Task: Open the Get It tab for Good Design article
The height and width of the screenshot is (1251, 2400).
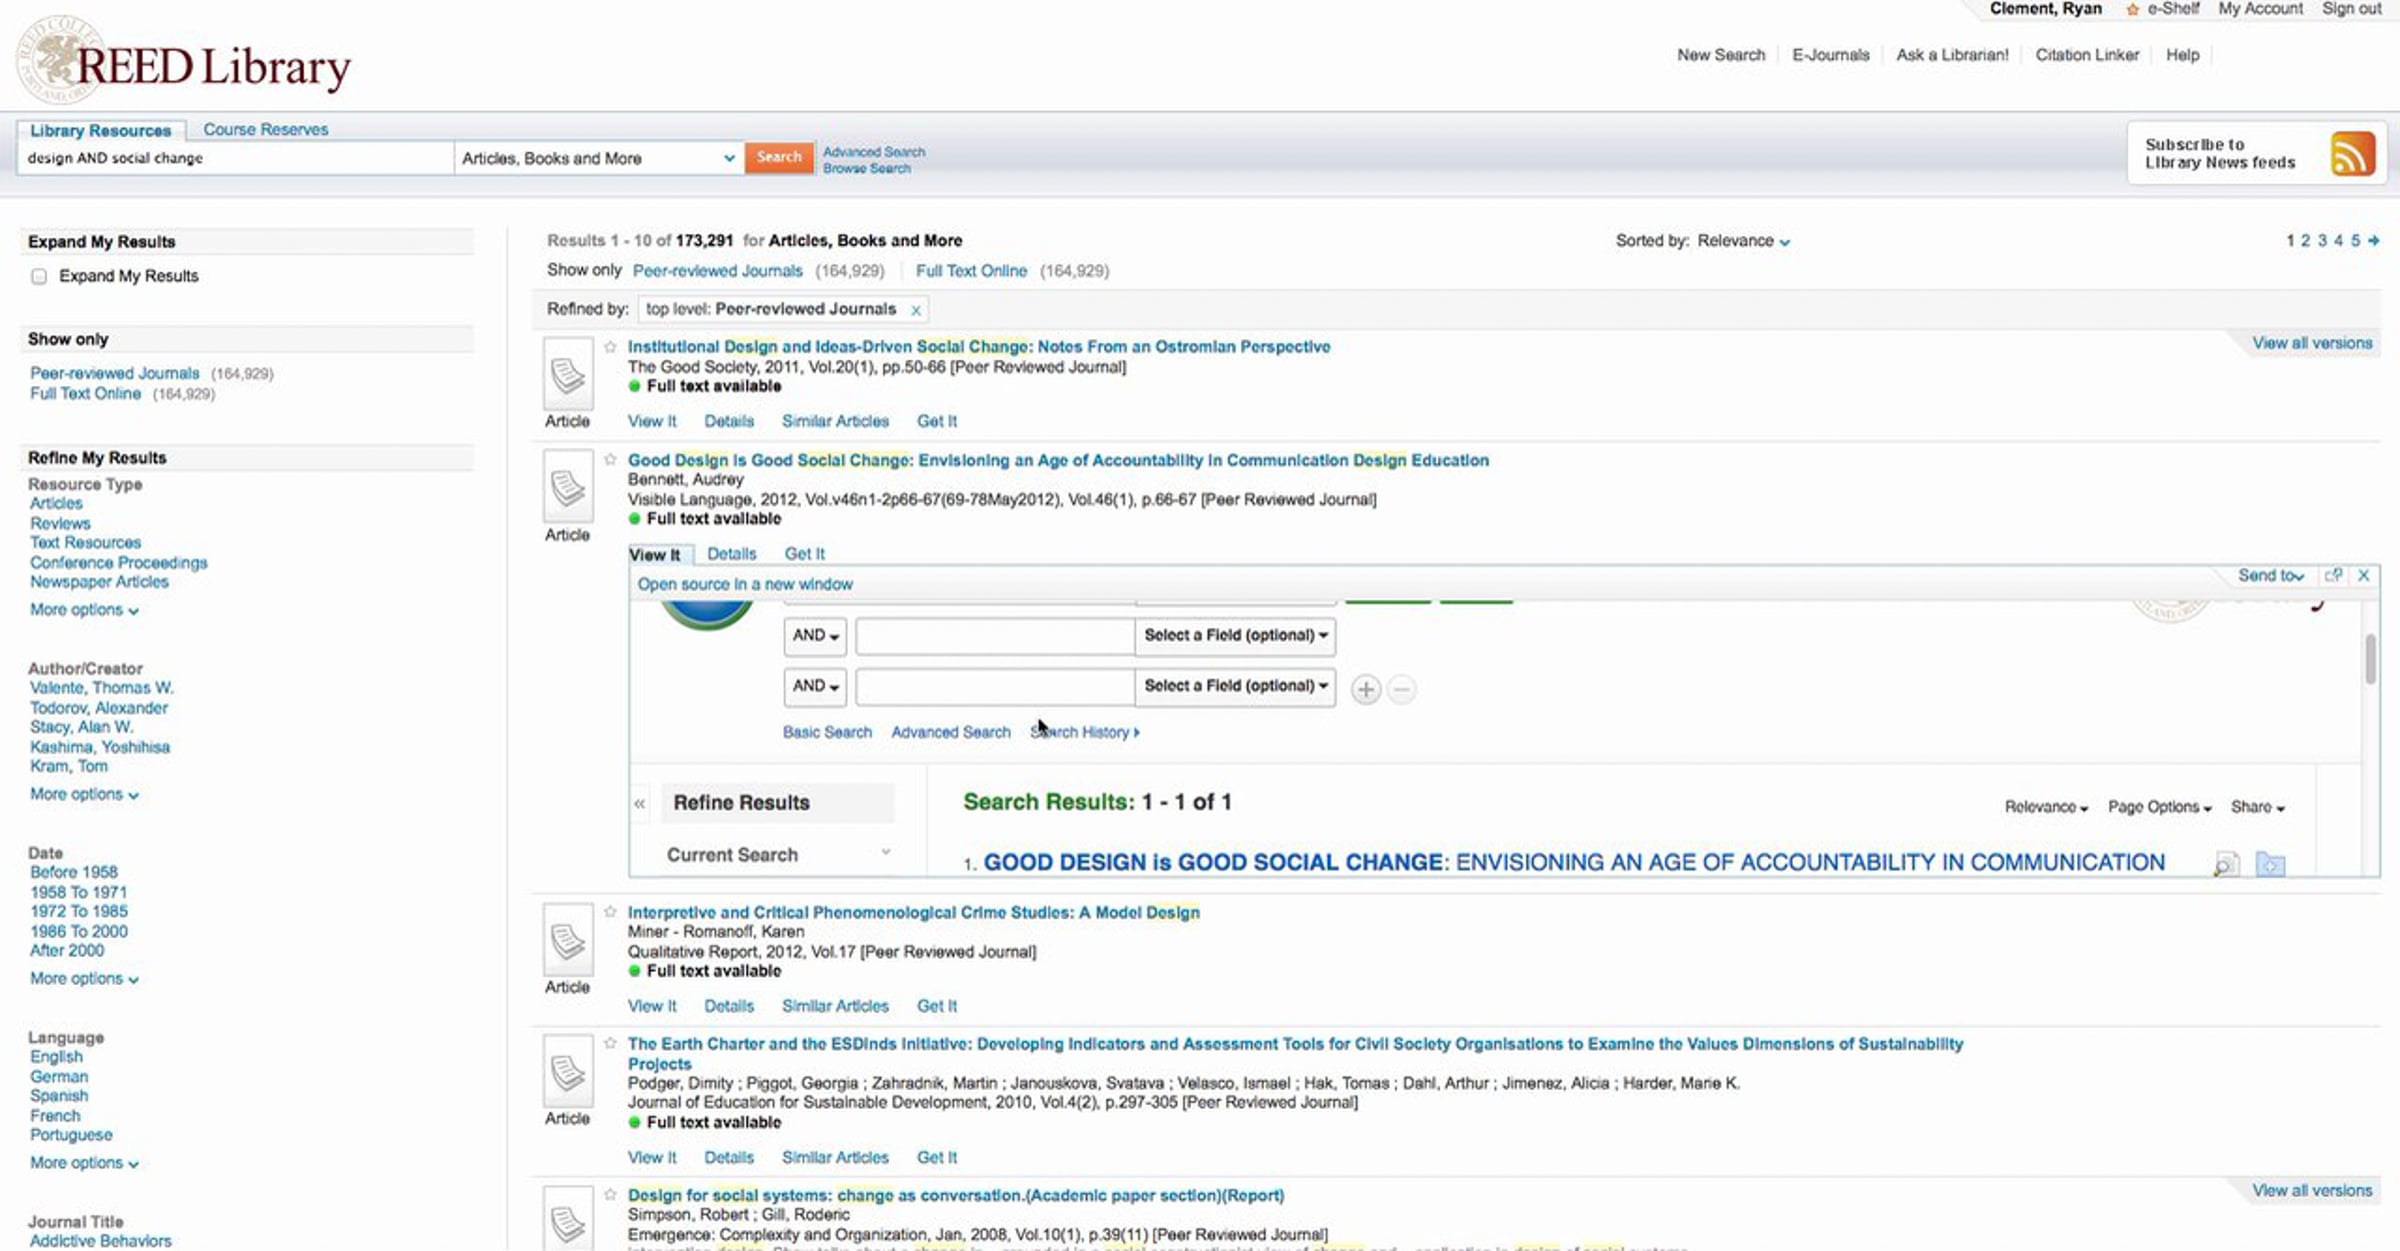Action: (x=805, y=554)
